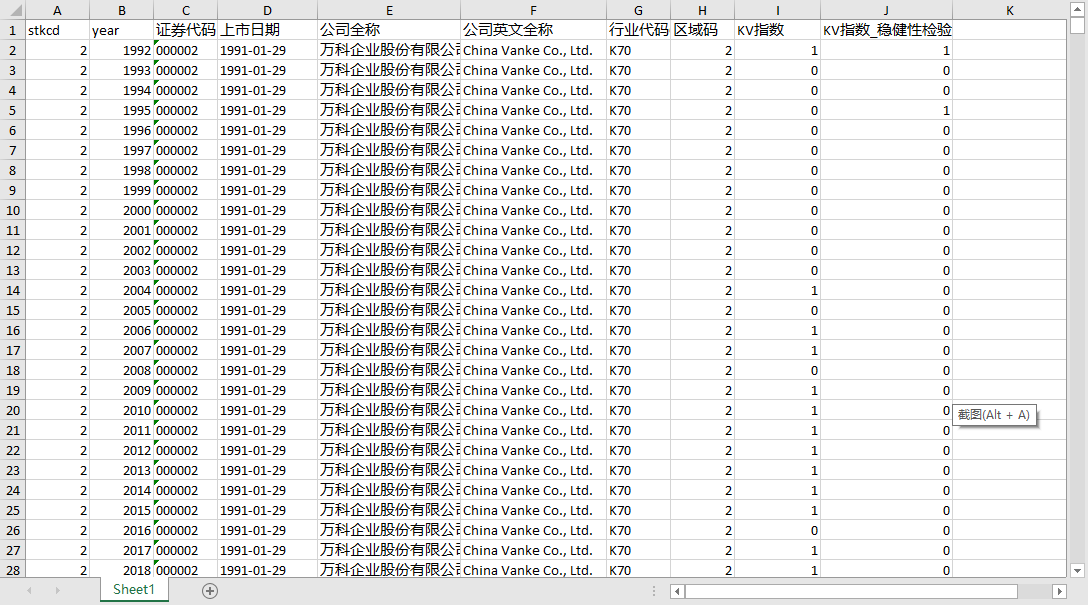Click the horizontal scrollbar thumb

point(851,591)
